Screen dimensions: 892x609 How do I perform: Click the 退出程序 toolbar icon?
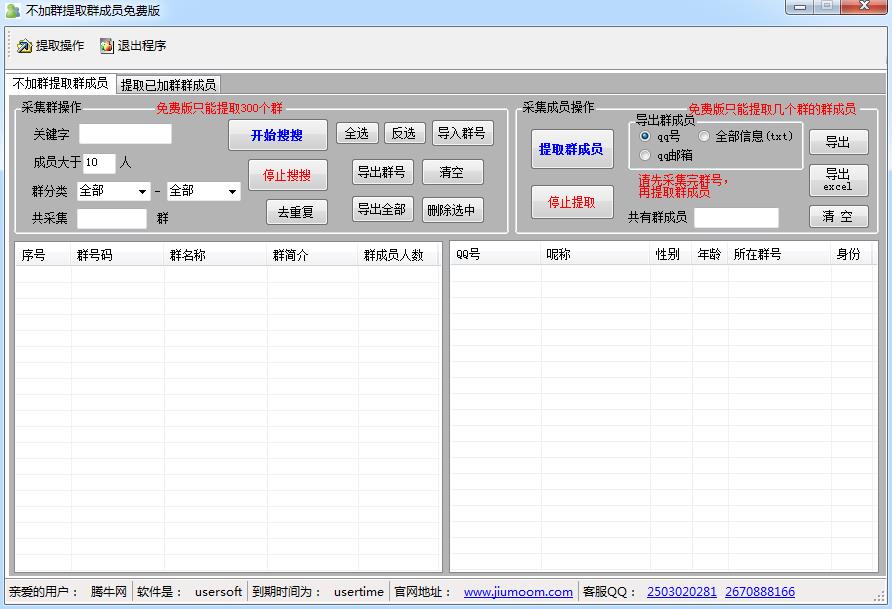click(107, 46)
